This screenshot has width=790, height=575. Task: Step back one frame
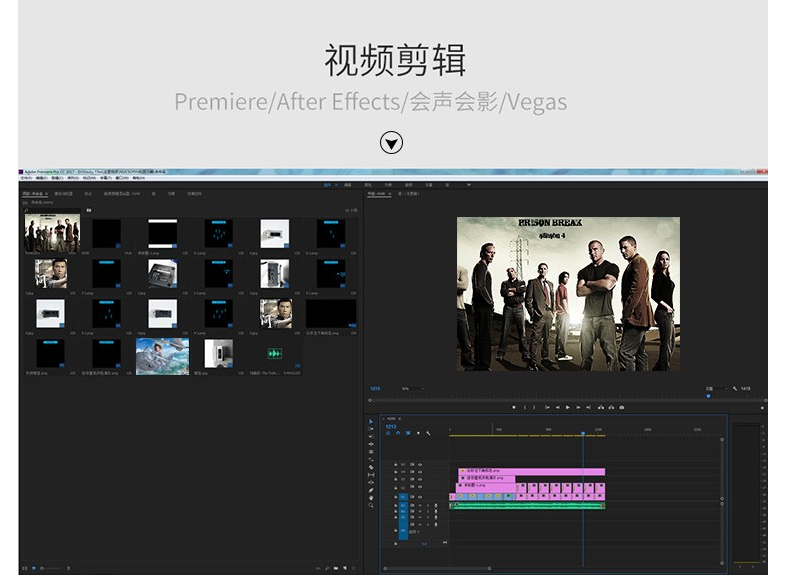(x=558, y=407)
